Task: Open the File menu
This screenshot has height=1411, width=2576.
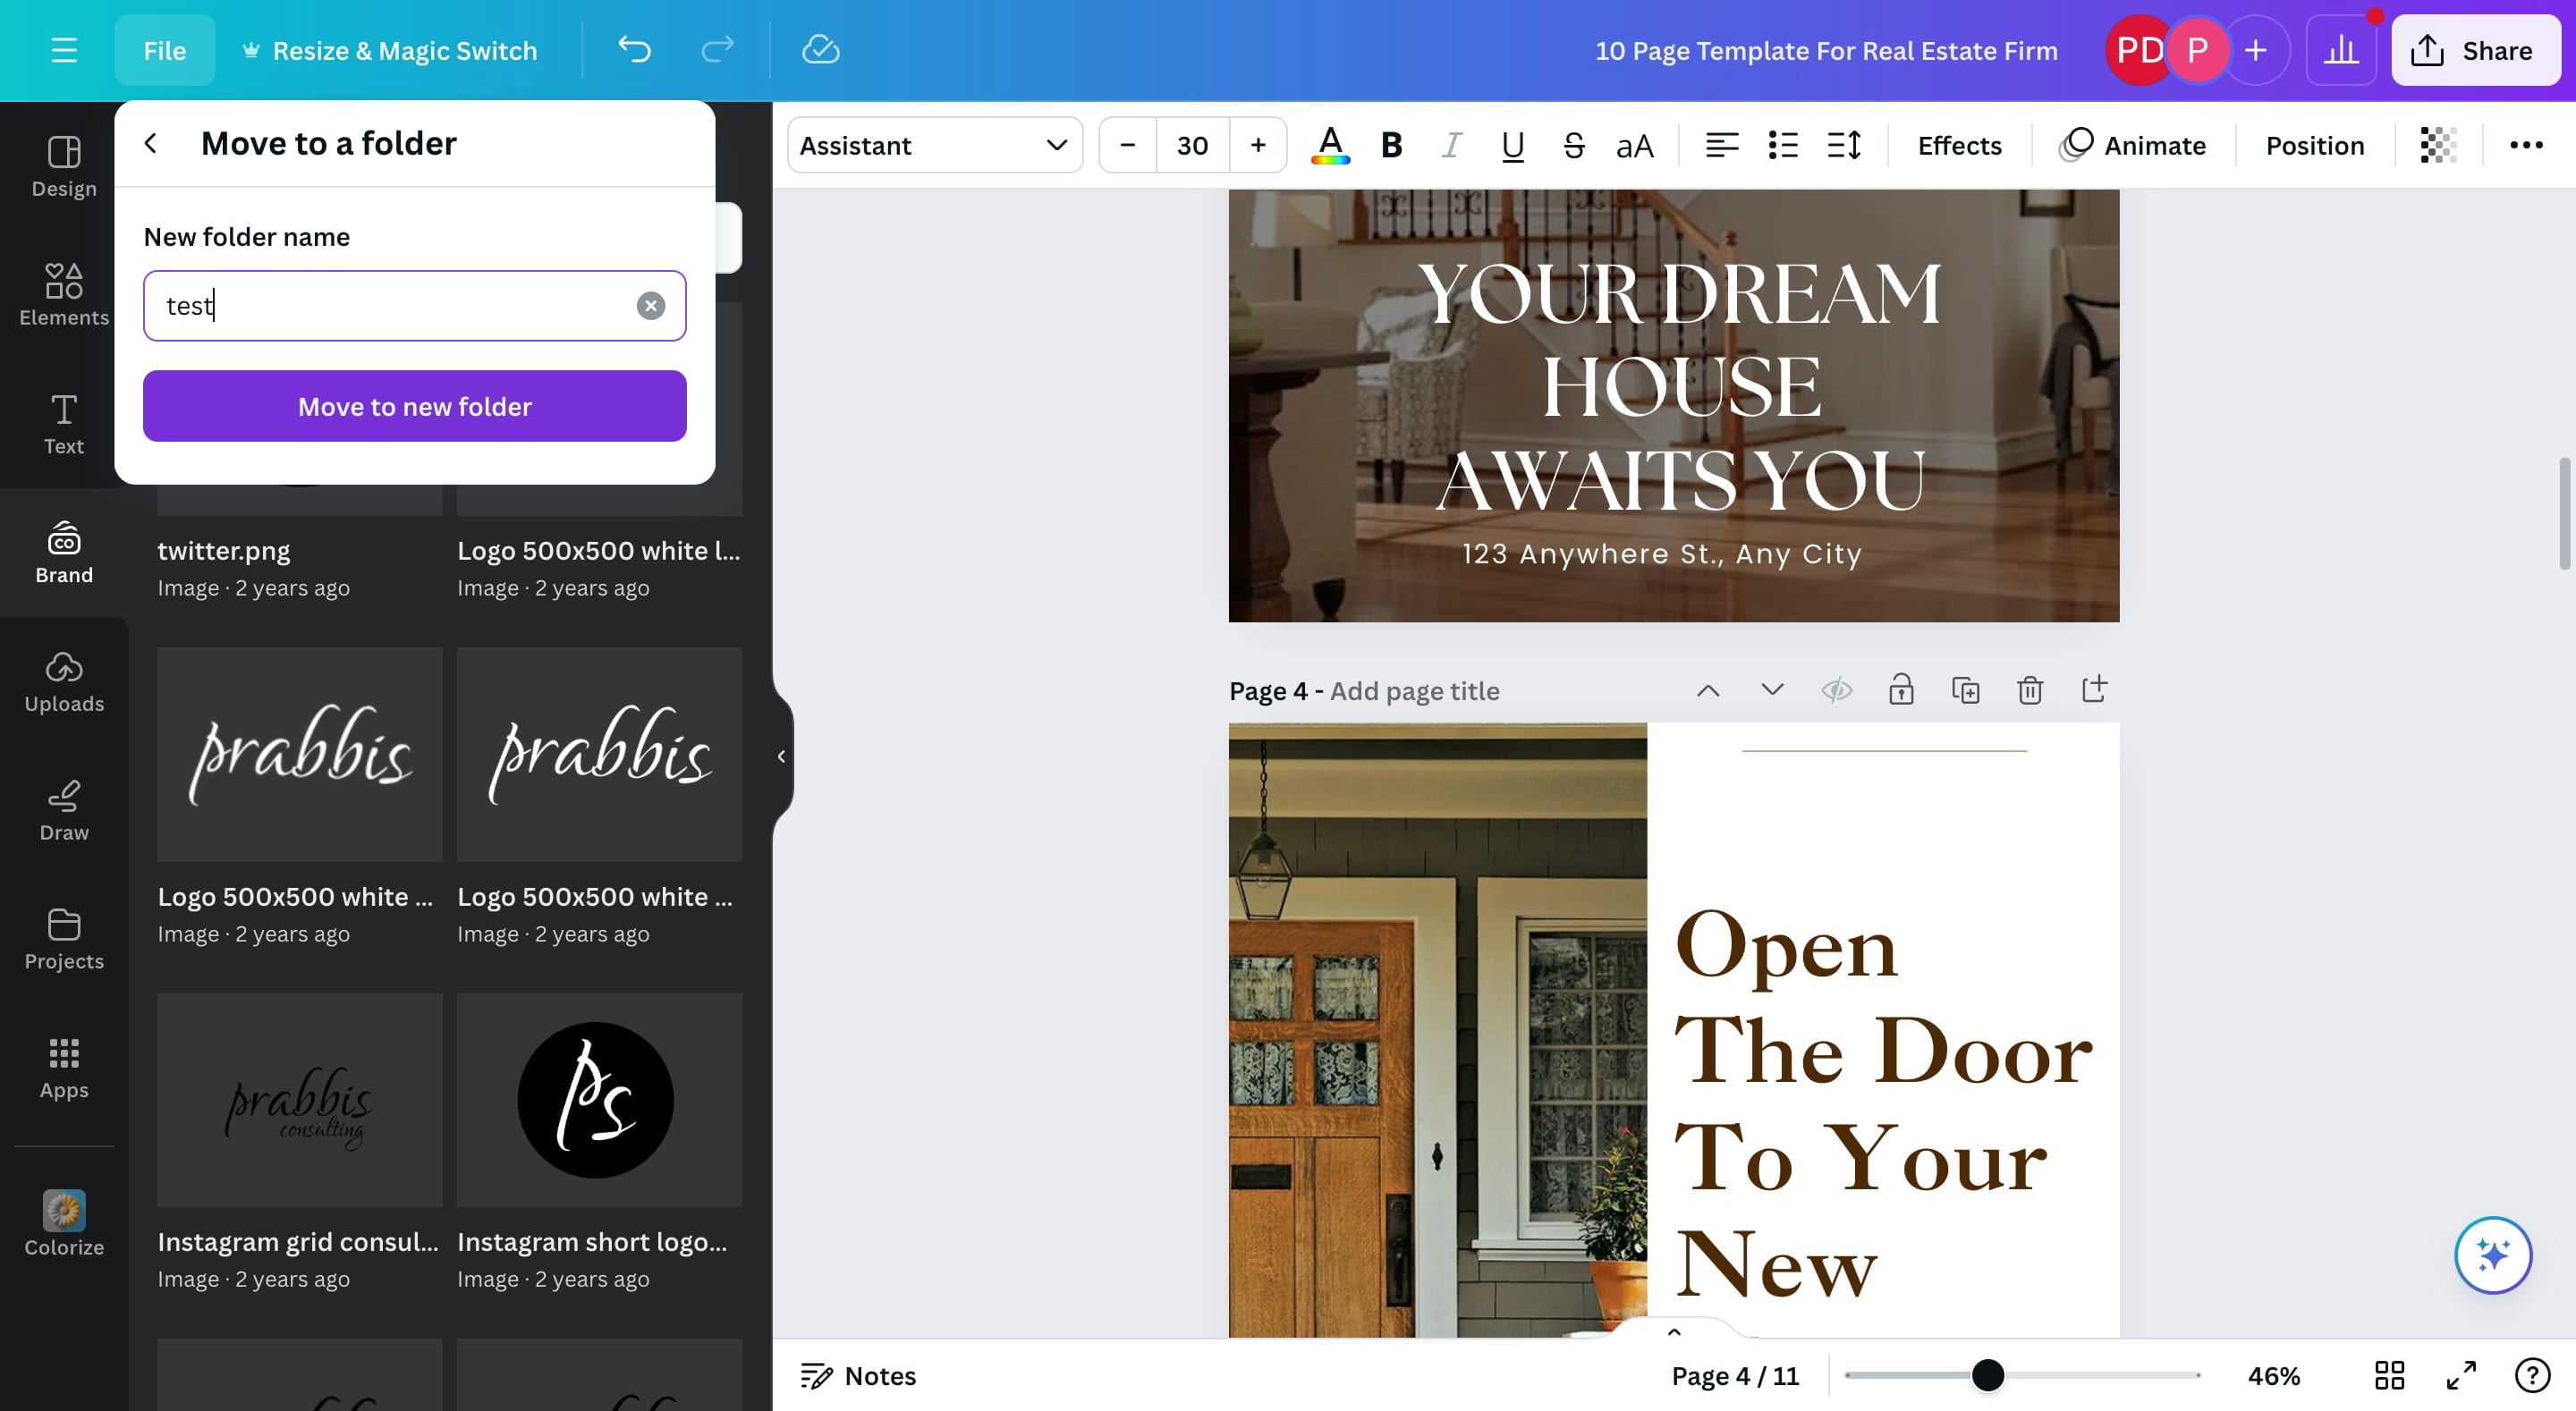Action: [x=164, y=50]
